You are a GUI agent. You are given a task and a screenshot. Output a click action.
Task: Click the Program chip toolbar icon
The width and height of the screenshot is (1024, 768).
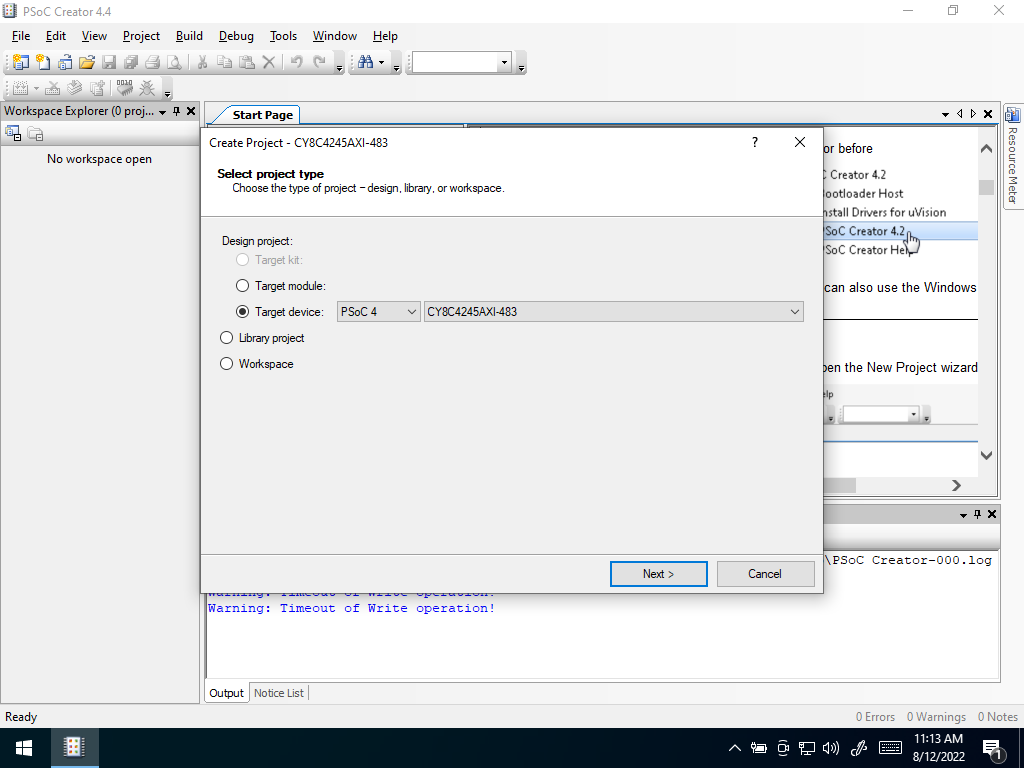(124, 88)
